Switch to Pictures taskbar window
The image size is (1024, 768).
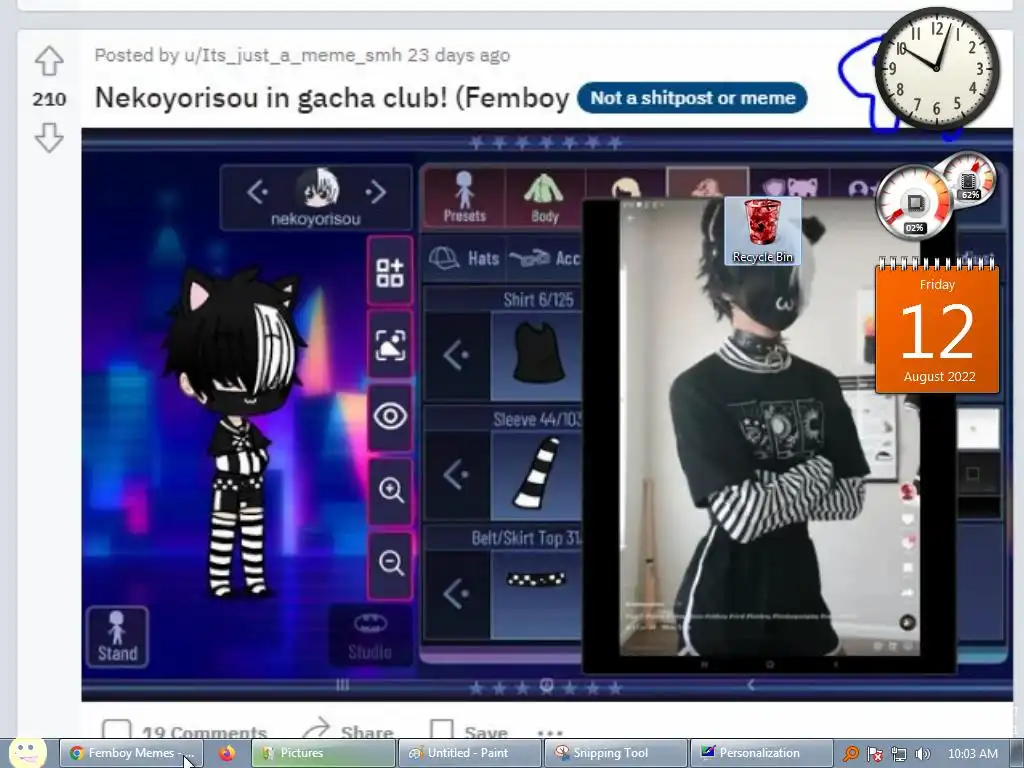[323, 753]
